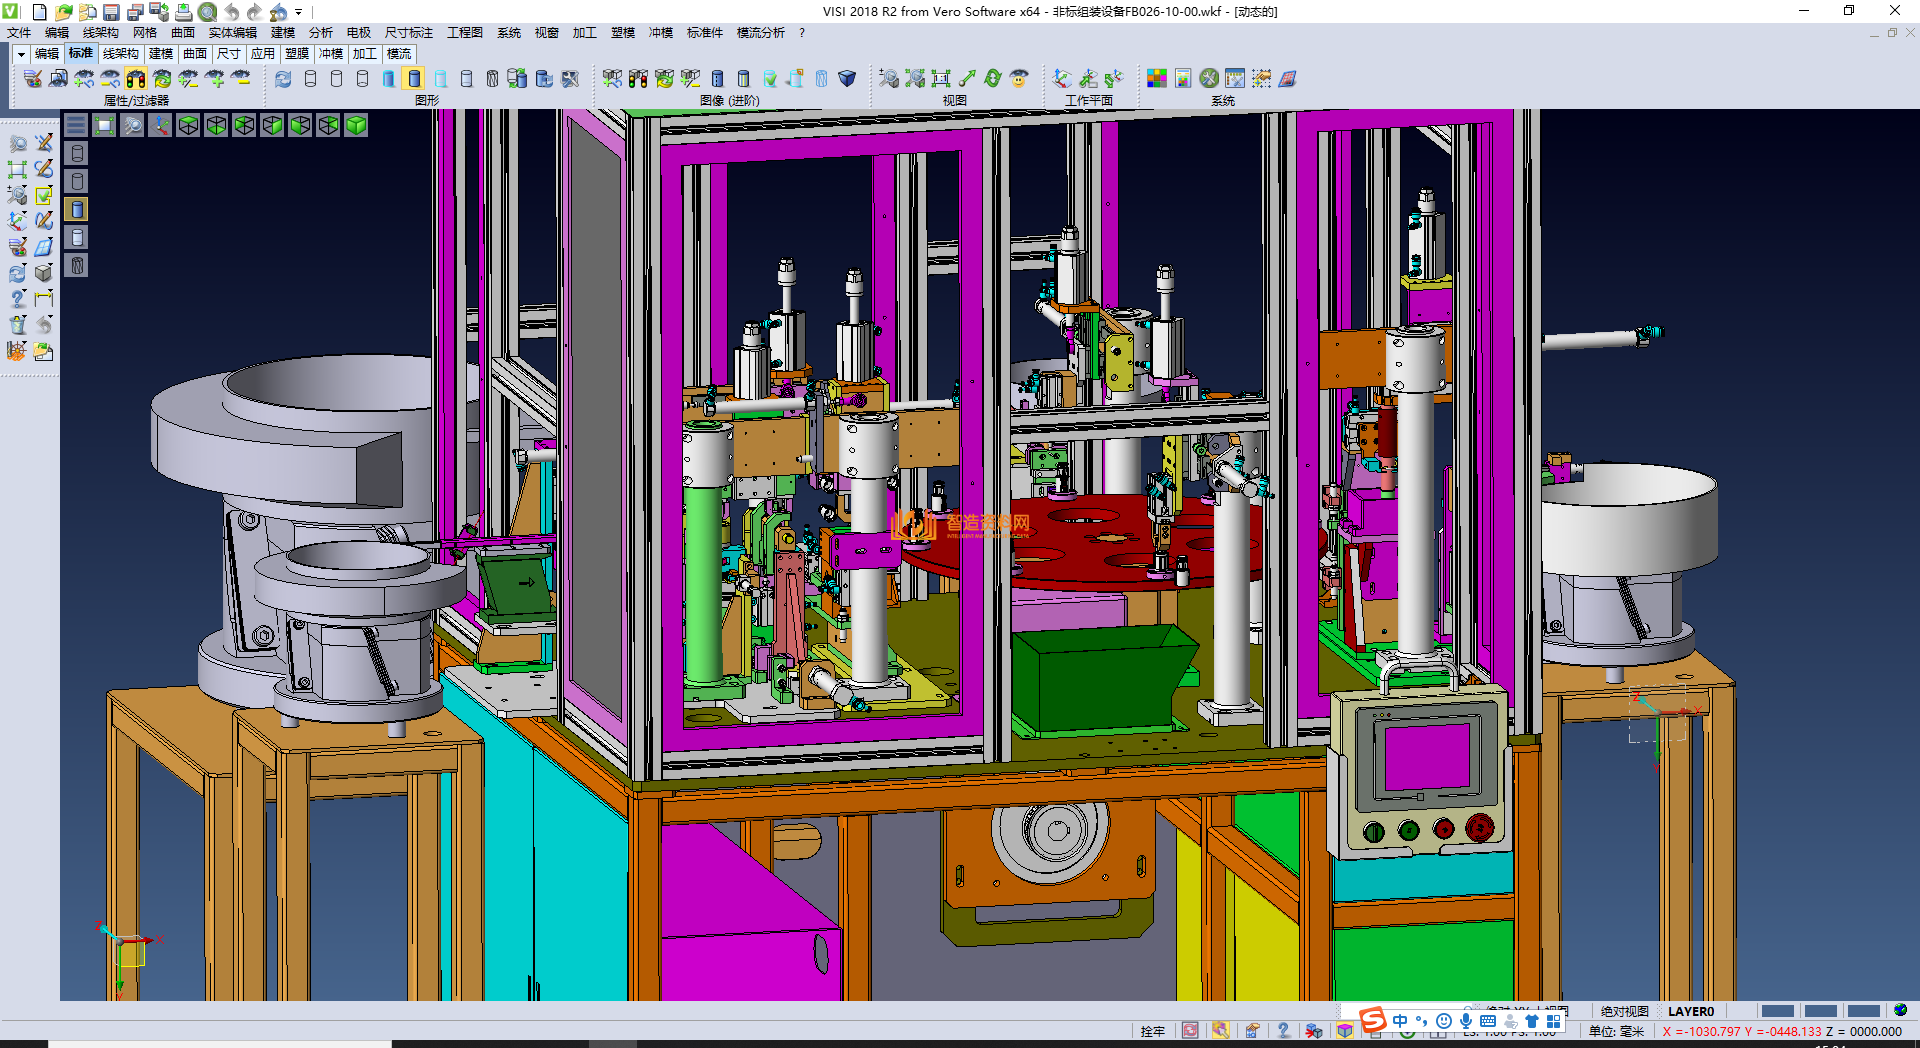Image resolution: width=1920 pixels, height=1048 pixels.
Task: Click the first blue color box in status bar
Action: [1777, 1011]
